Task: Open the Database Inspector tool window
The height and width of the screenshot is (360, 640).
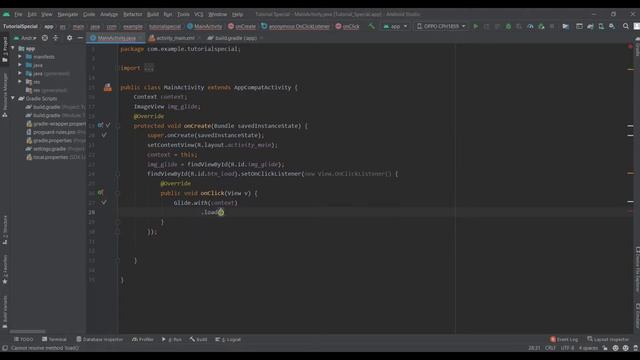Action: (x=100, y=339)
